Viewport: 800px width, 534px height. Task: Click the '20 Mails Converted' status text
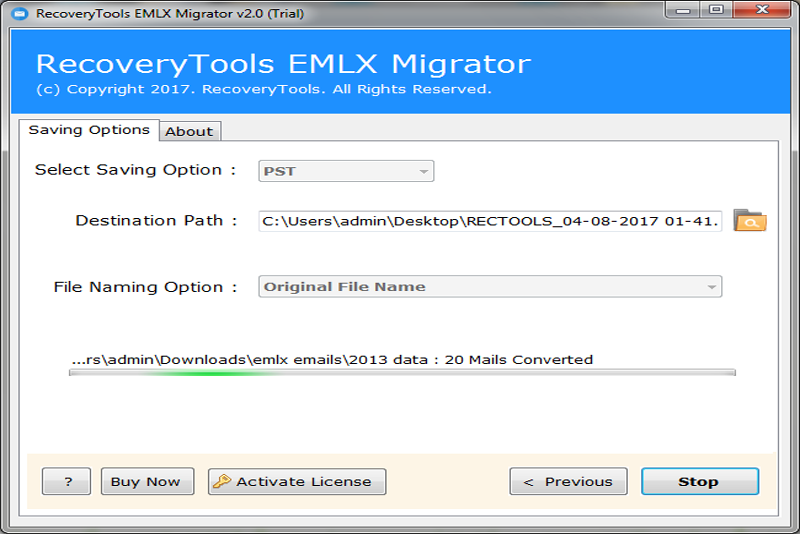(x=518, y=360)
